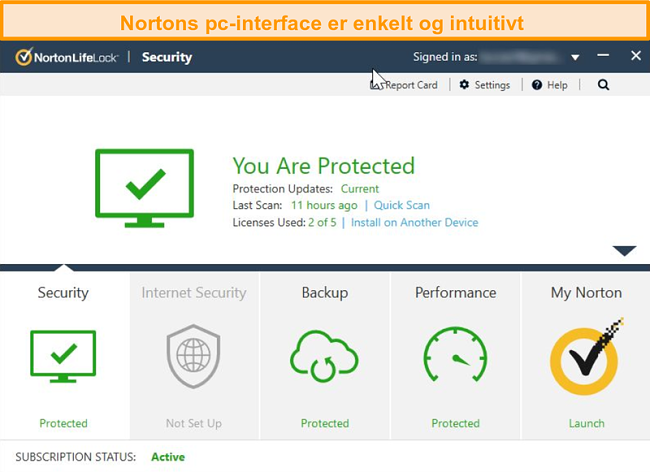Expand the details panel down arrow
This screenshot has height=472, width=650.
[x=624, y=250]
